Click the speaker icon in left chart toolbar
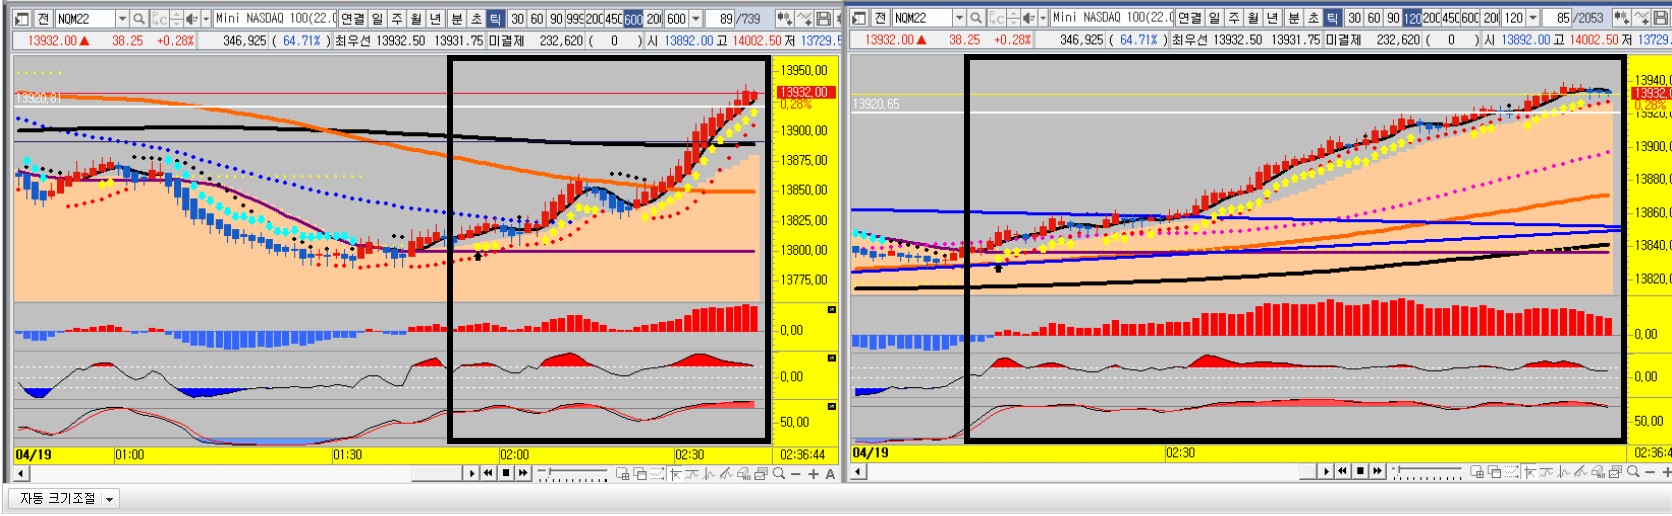1672x516 pixels. click(x=191, y=19)
